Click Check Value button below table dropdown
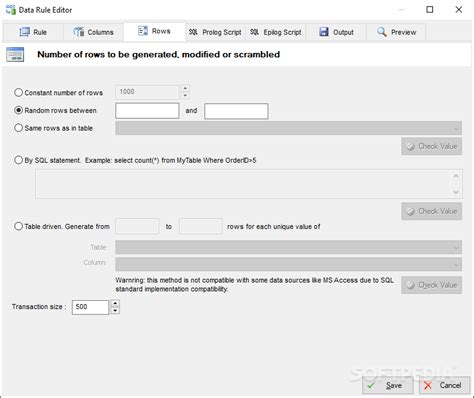 tap(431, 146)
